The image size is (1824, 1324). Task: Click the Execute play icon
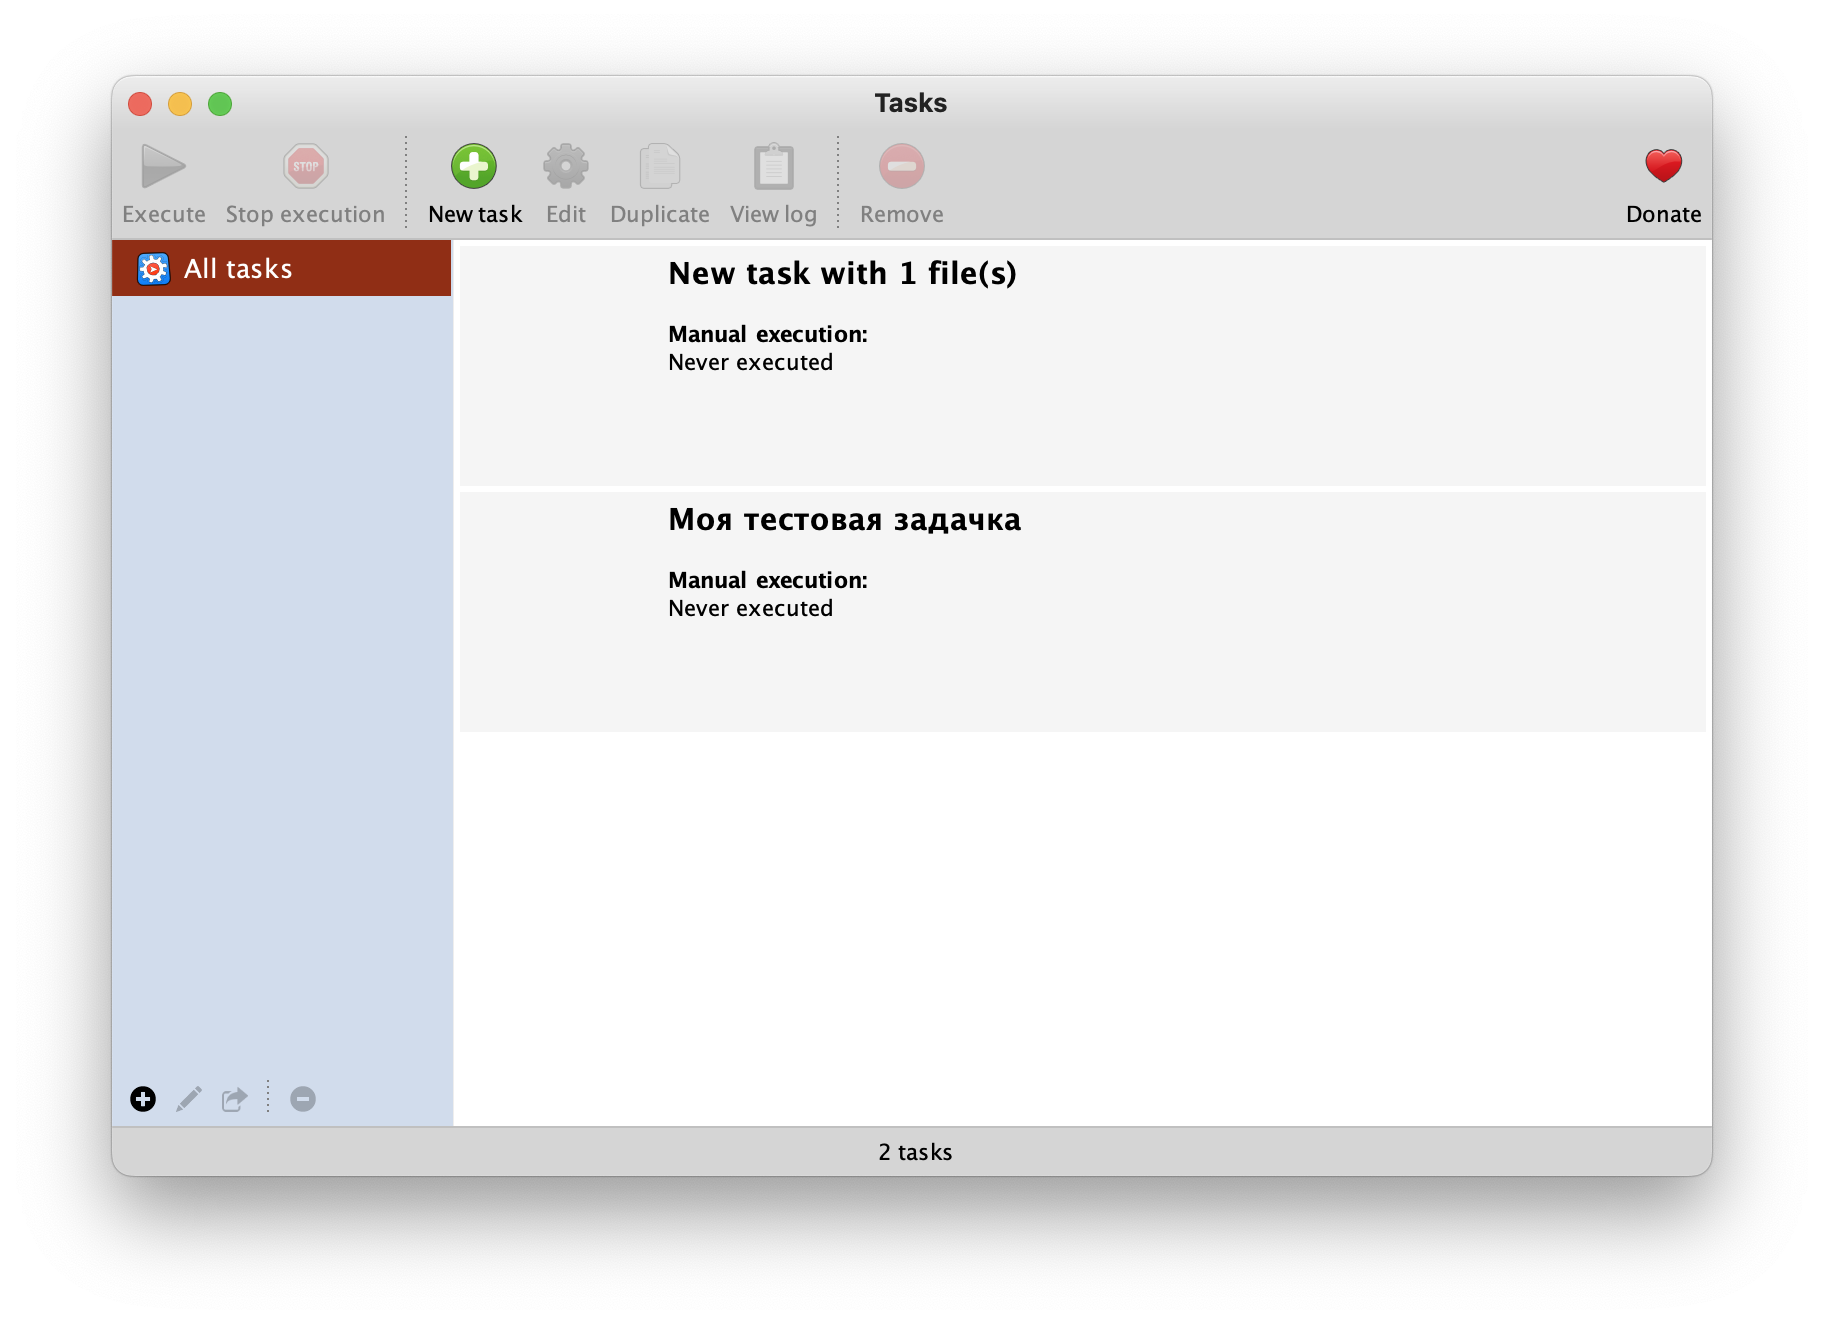pyautogui.click(x=164, y=166)
